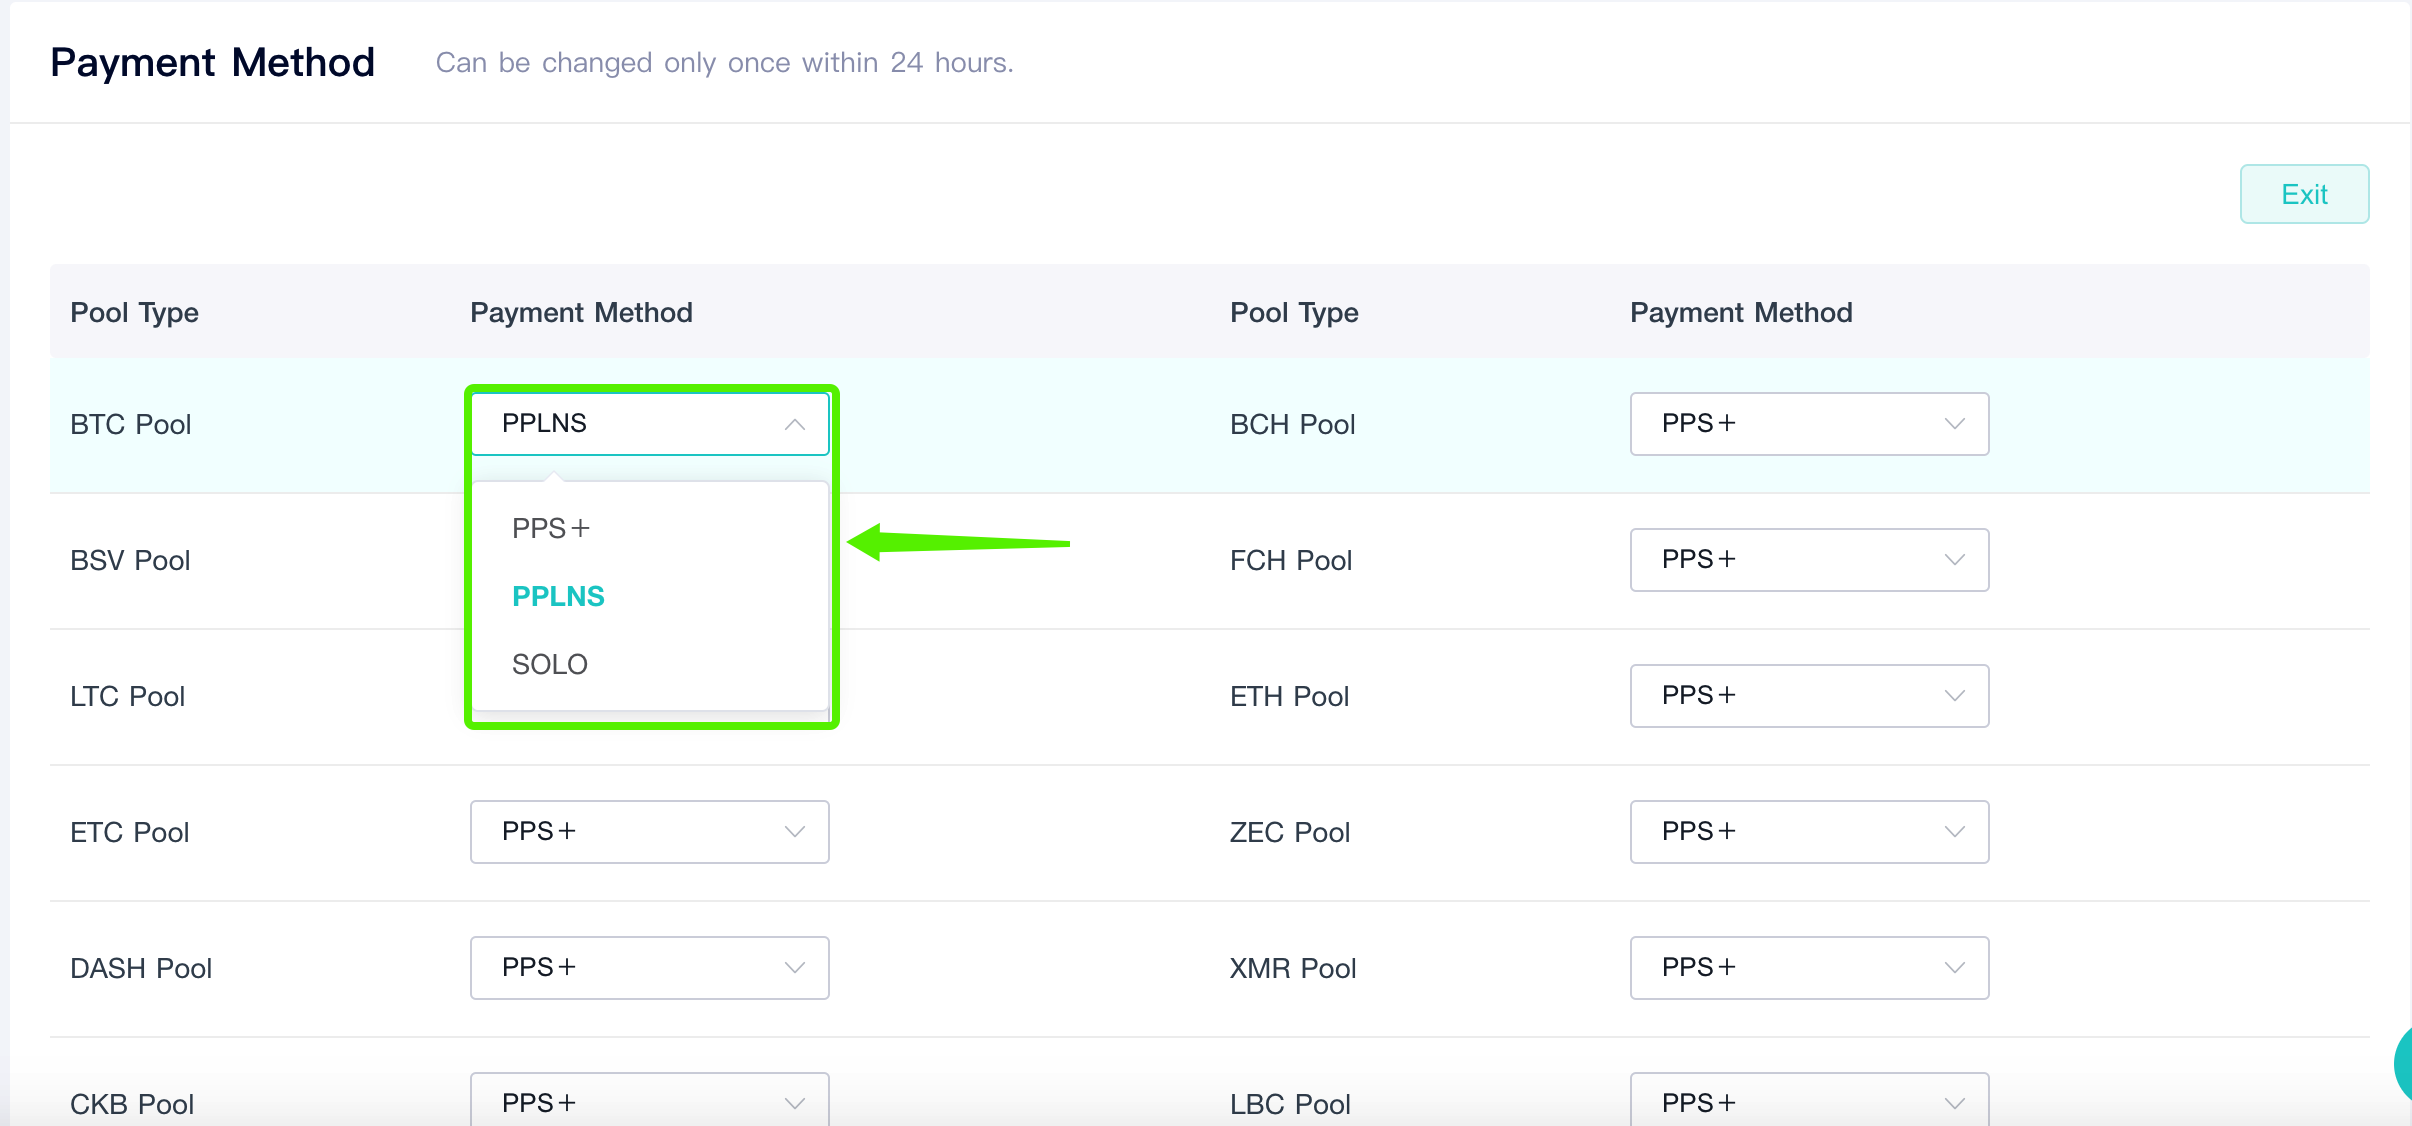
Task: Click the BTC Pool row label
Action: (x=130, y=424)
